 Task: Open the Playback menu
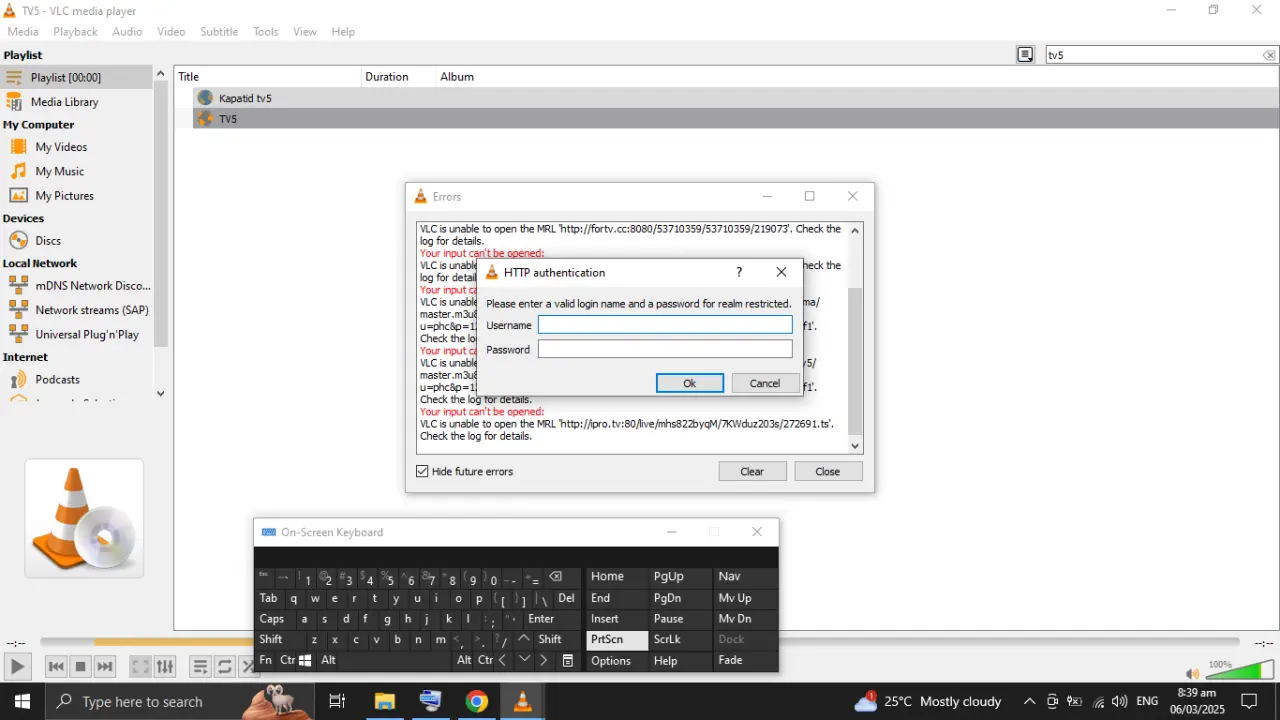click(76, 32)
